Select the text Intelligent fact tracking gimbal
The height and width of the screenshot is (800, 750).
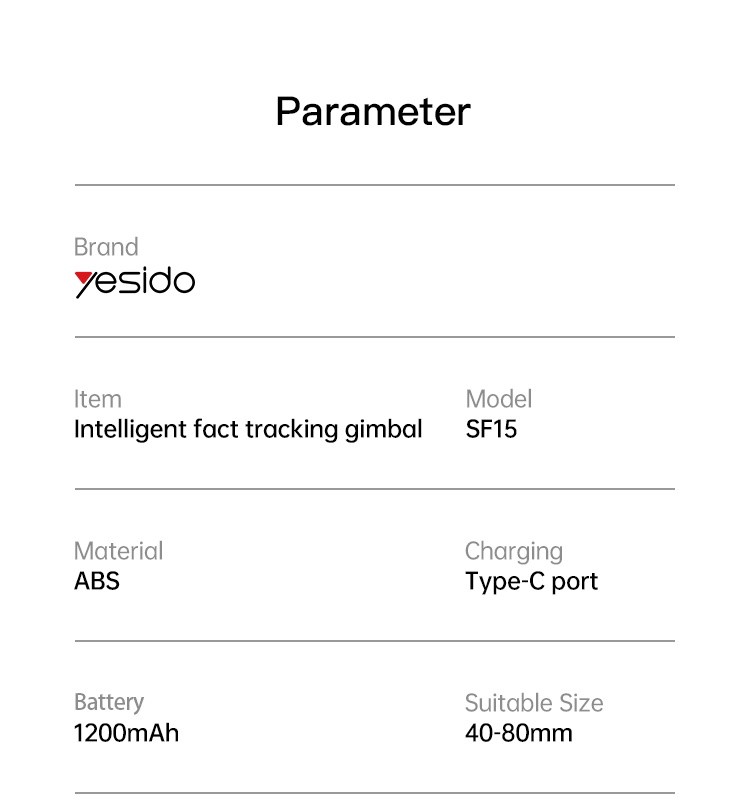tap(248, 429)
